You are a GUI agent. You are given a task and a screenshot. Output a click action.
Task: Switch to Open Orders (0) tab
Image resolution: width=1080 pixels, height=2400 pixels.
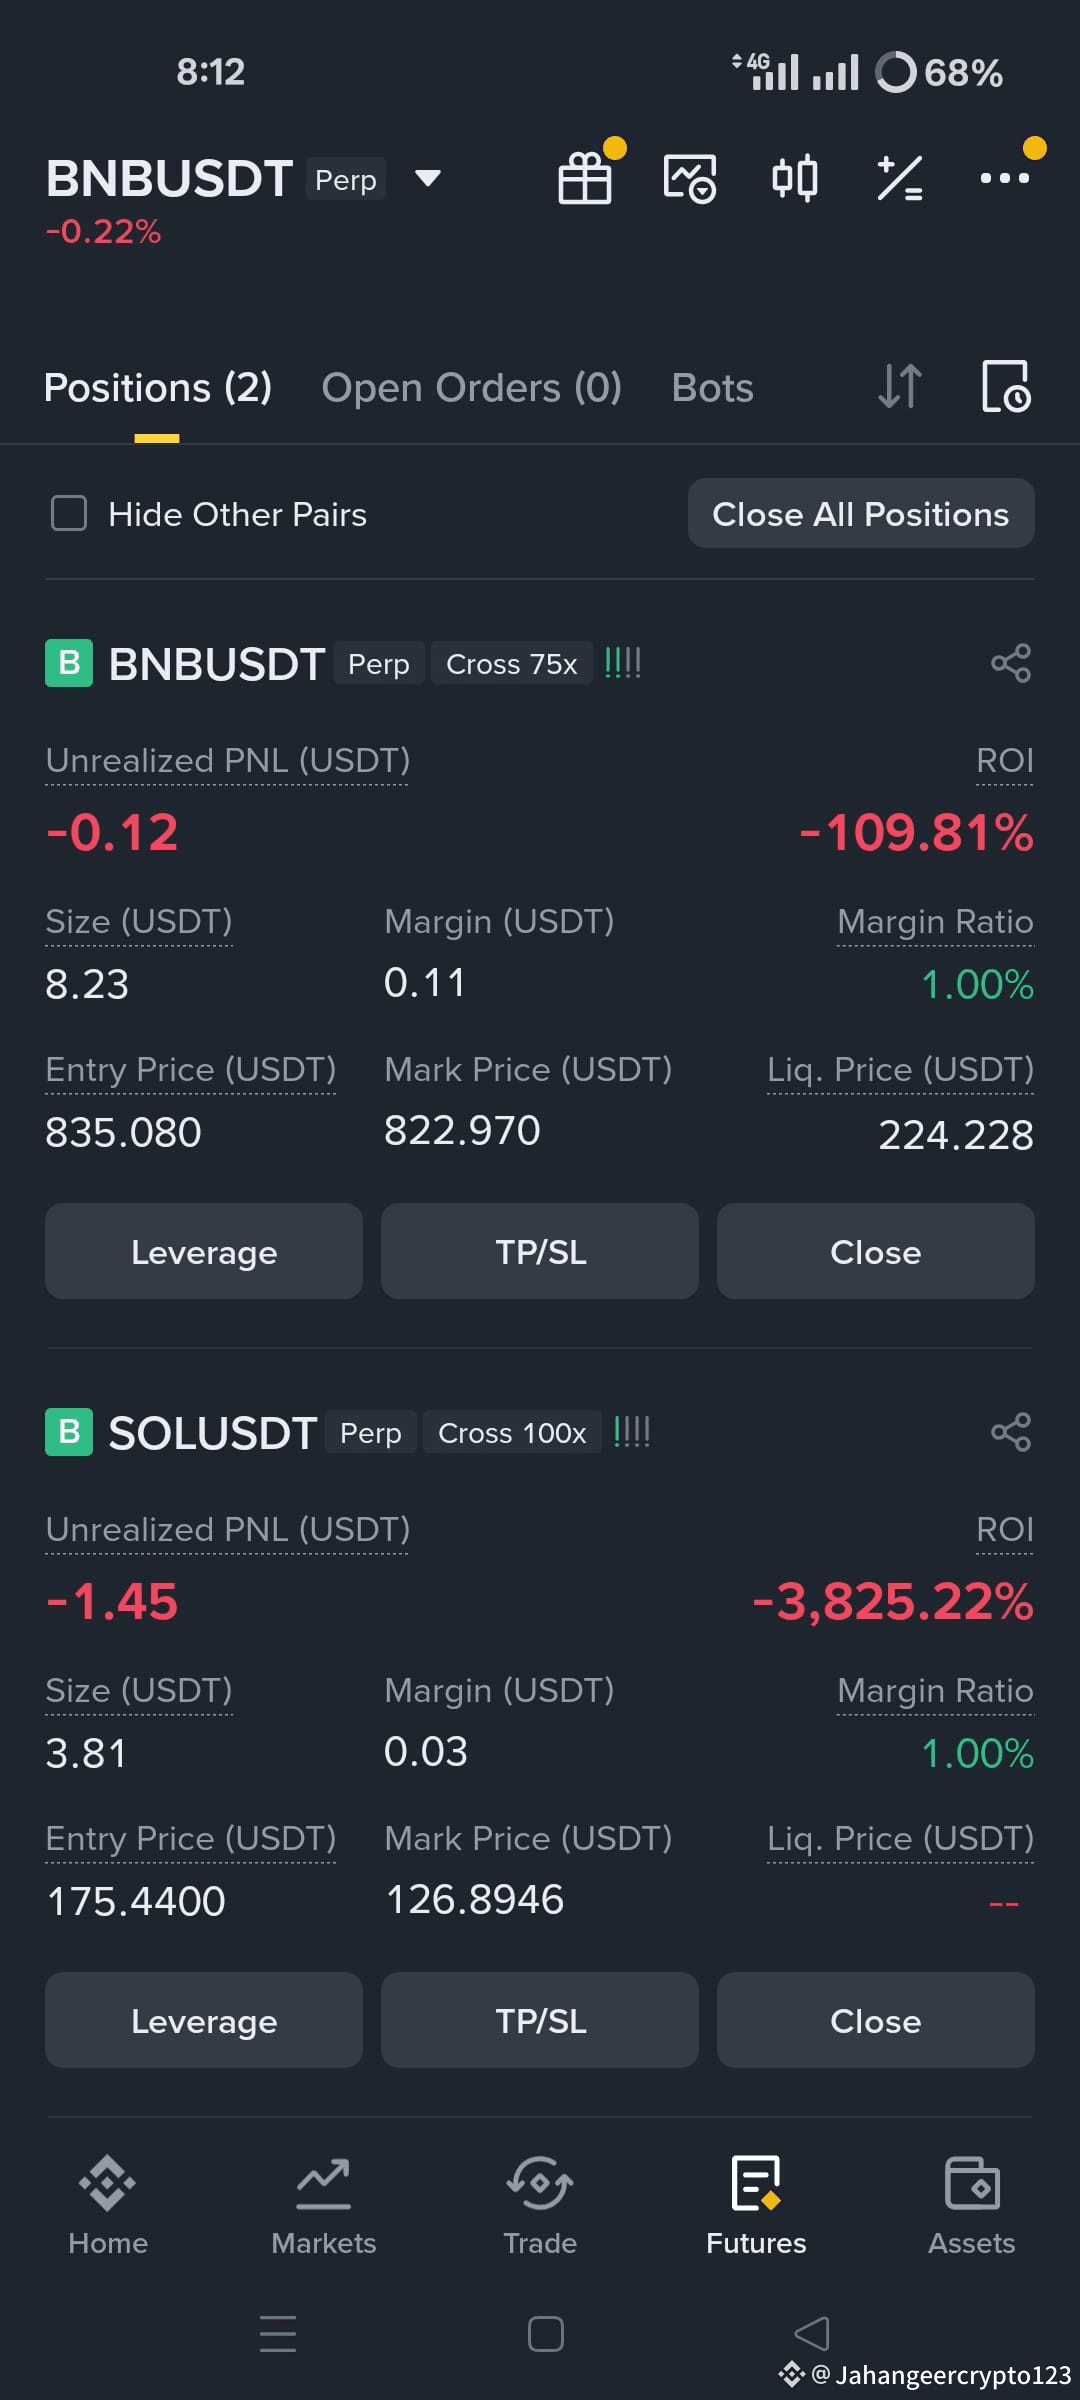471,388
